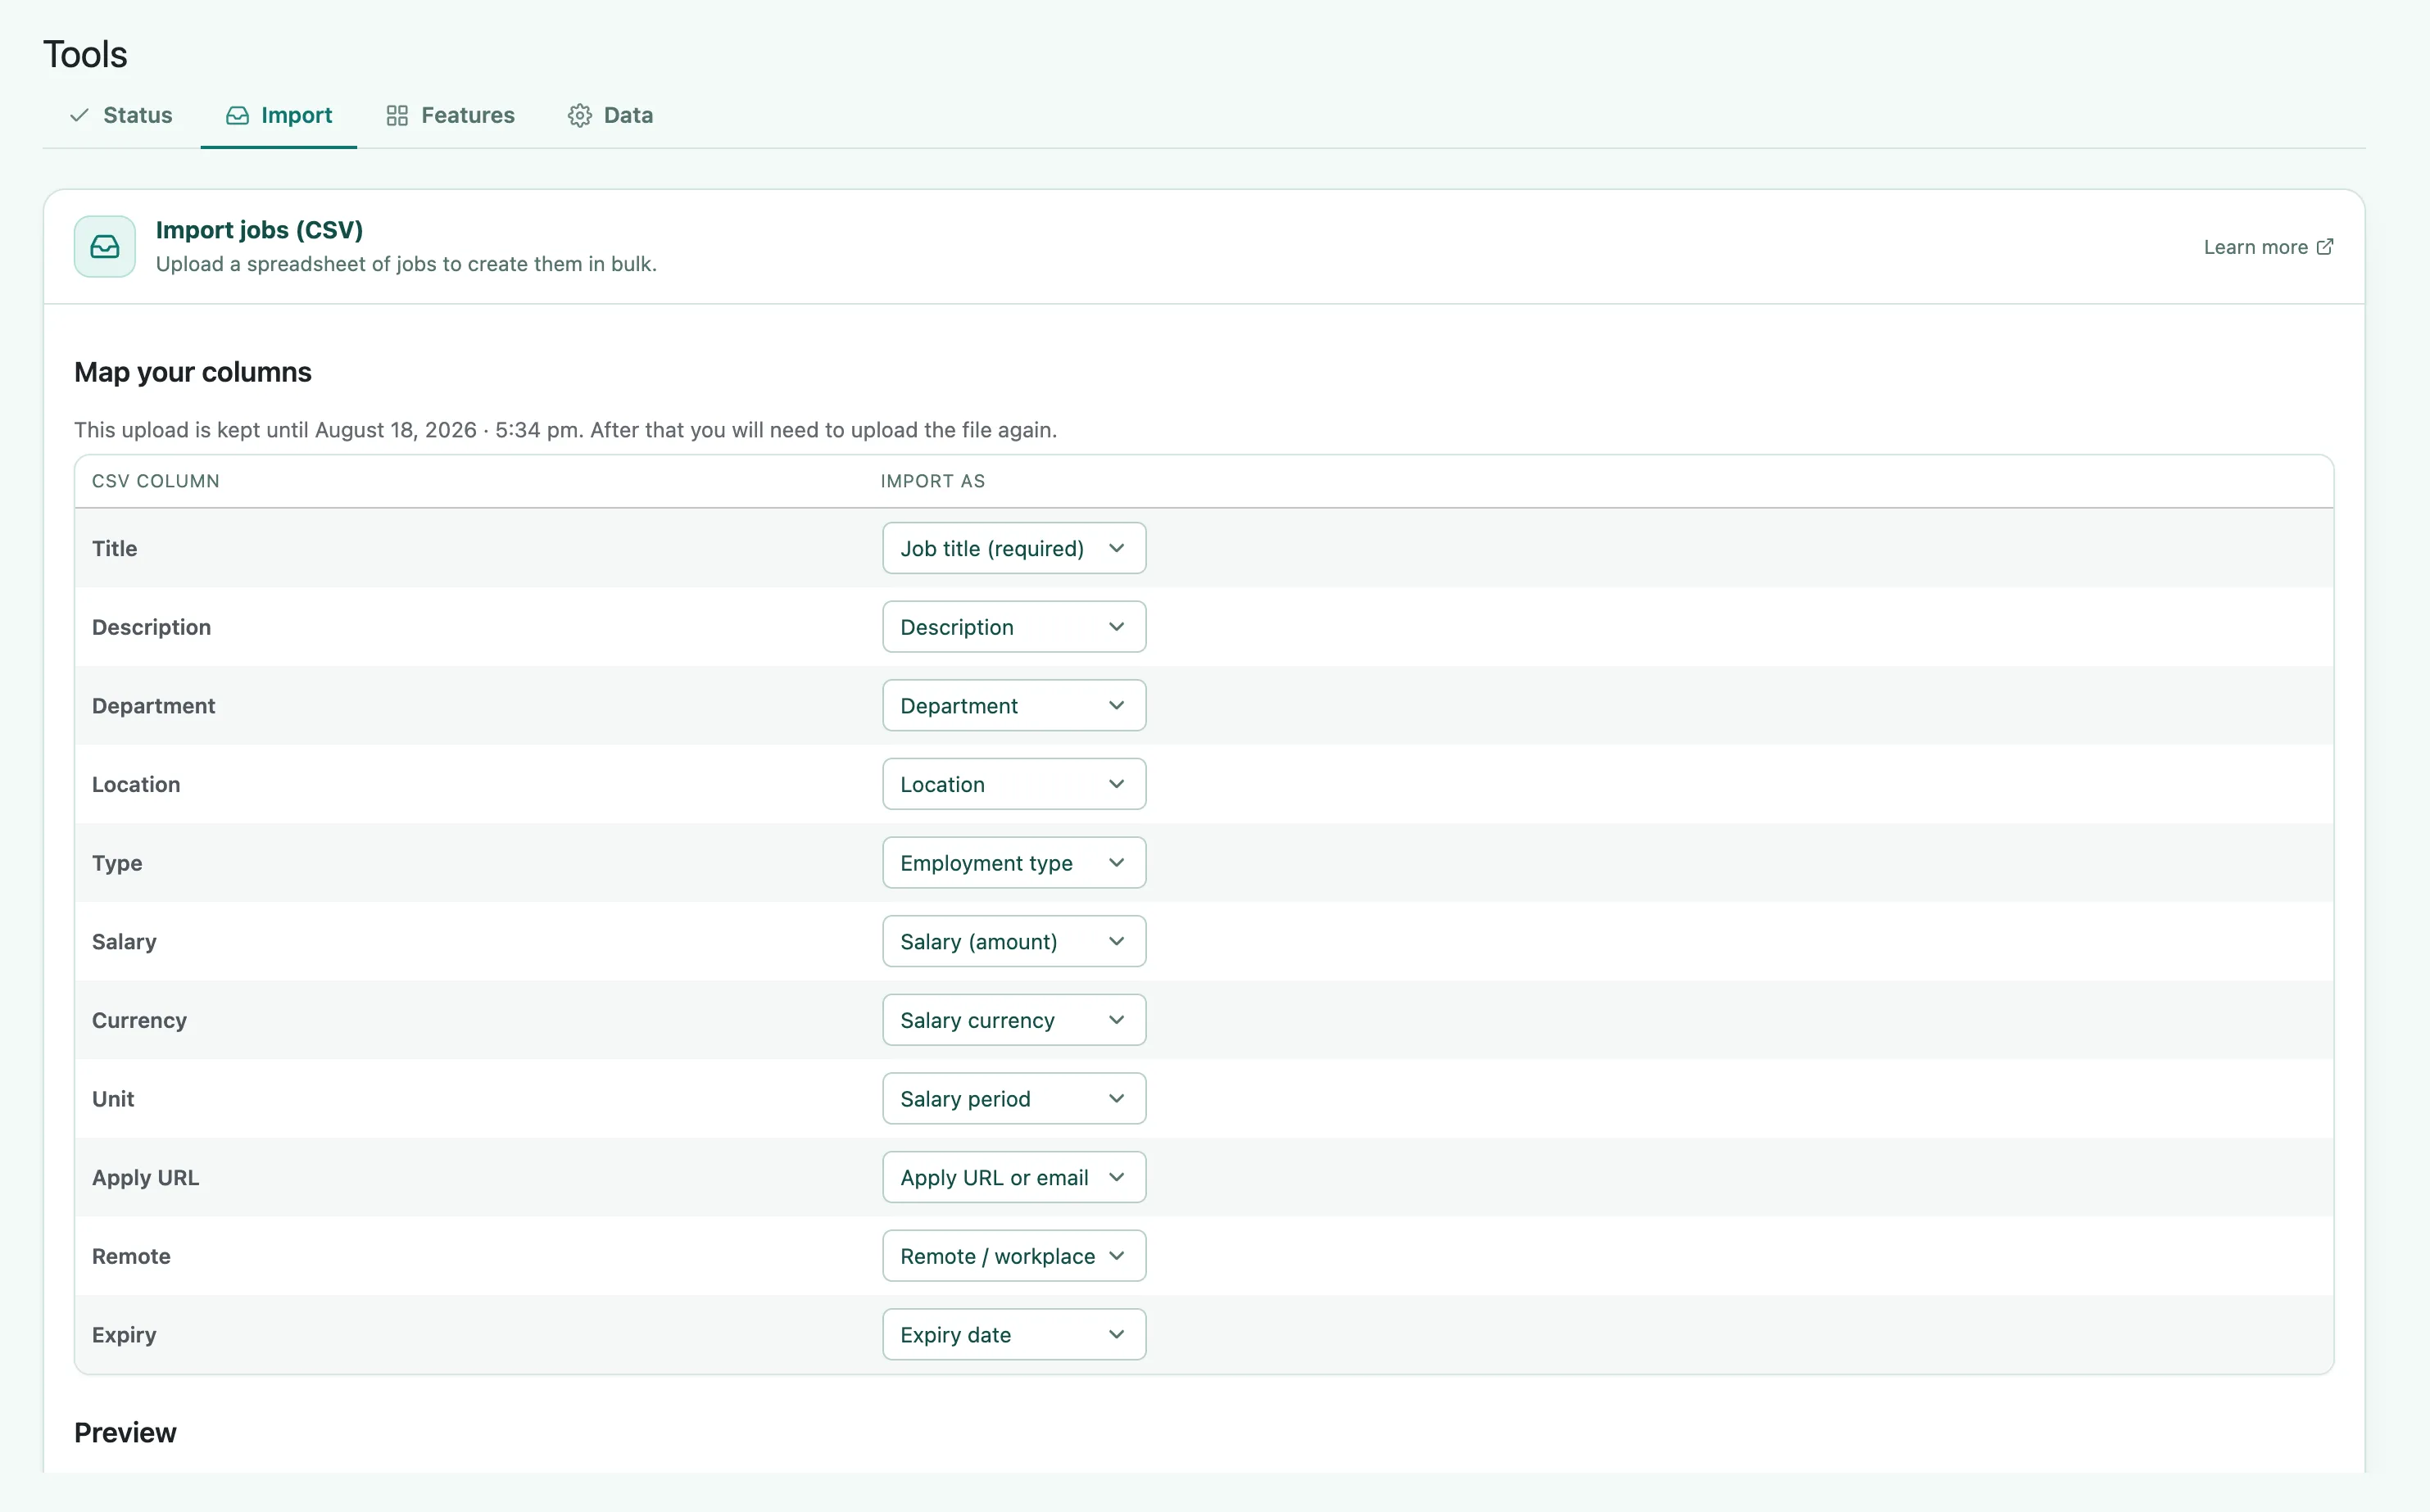Click the Import jobs inbox icon
The height and width of the screenshot is (1512, 2430).
[x=105, y=246]
